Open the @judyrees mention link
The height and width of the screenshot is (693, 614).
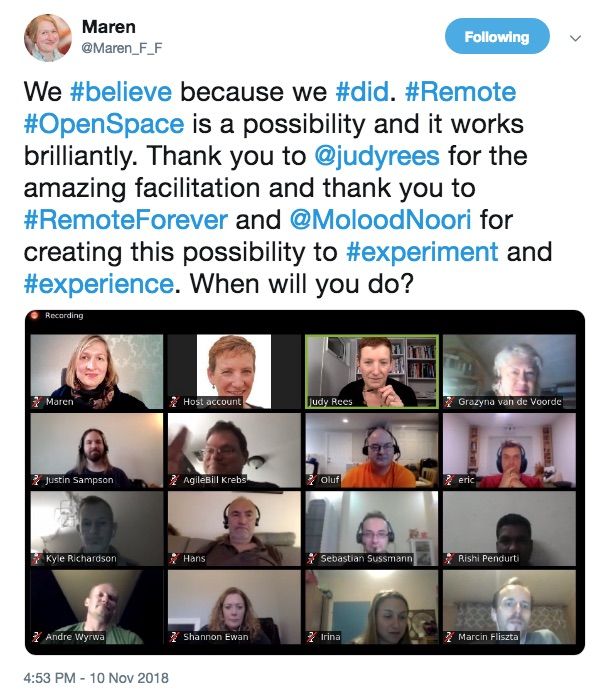(377, 156)
